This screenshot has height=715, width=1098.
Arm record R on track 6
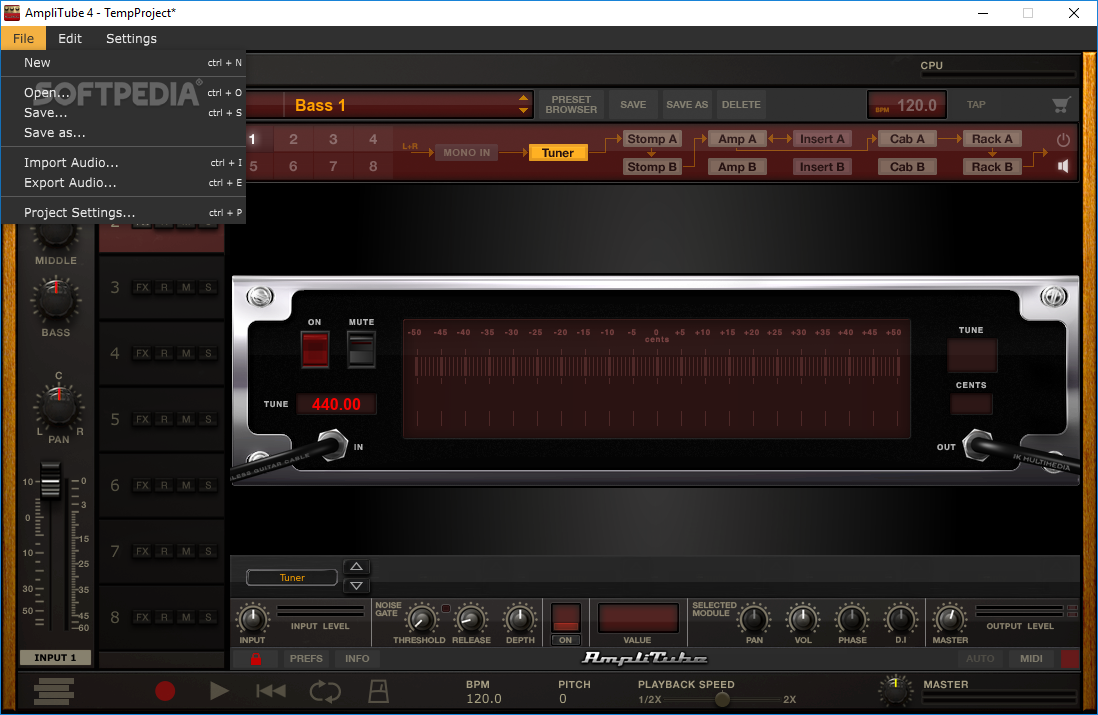click(164, 485)
